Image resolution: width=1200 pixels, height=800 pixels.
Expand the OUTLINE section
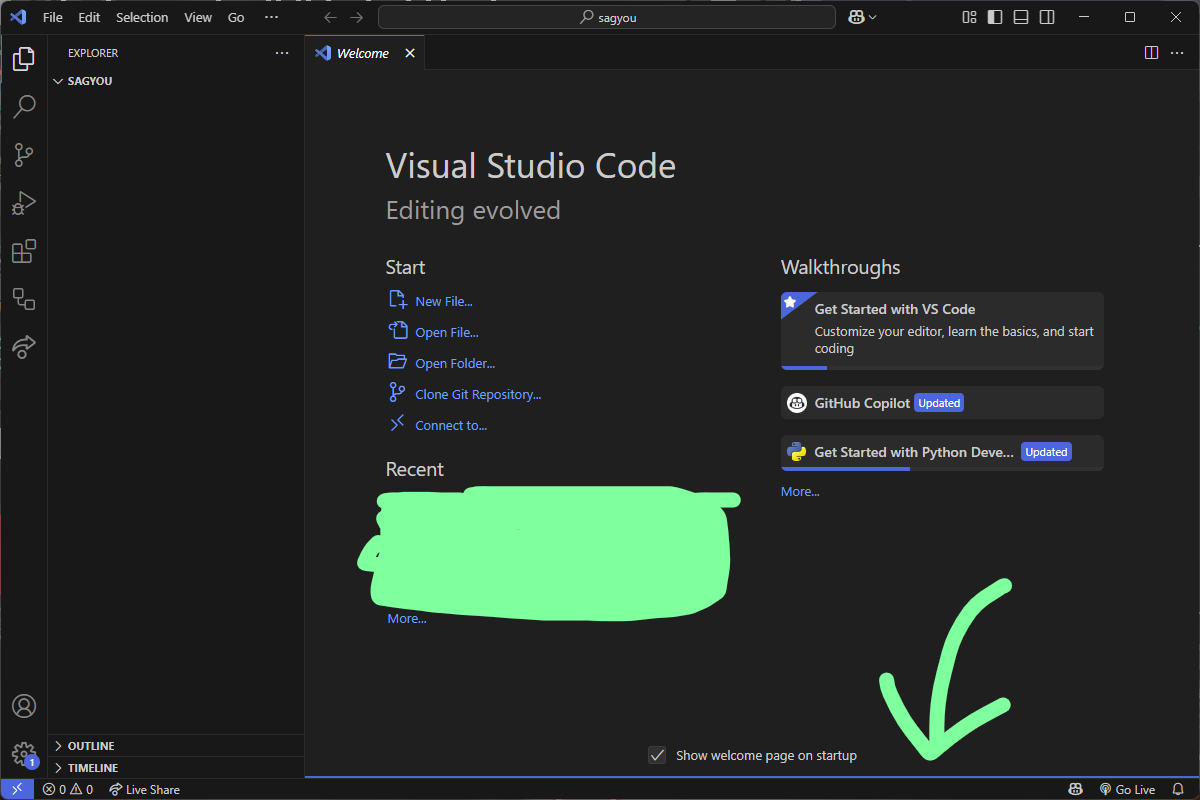(x=90, y=746)
